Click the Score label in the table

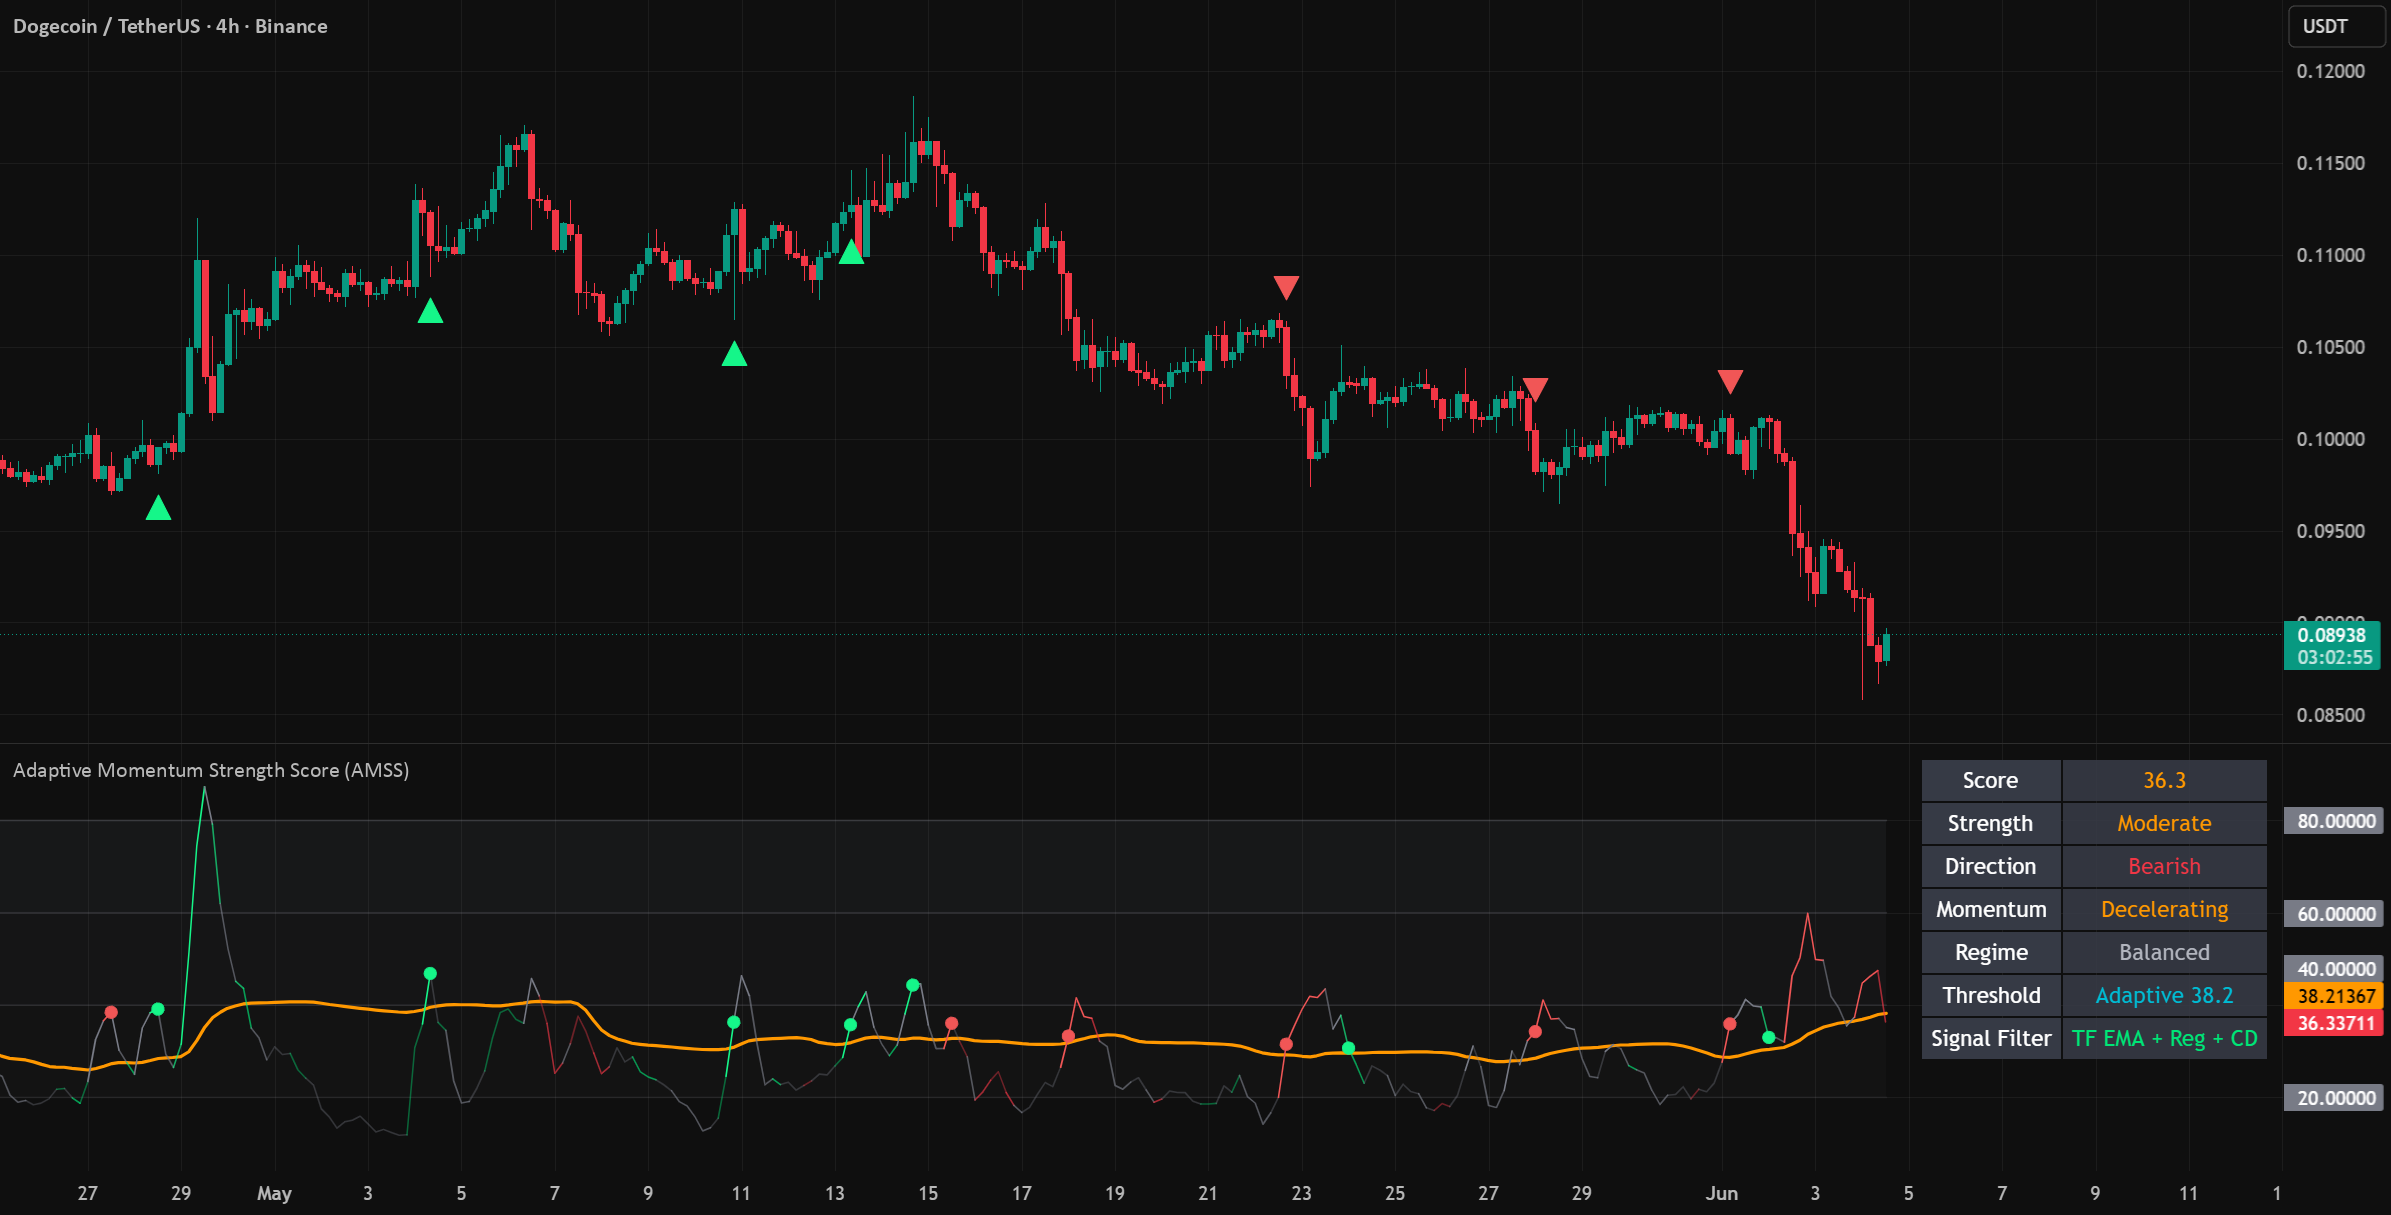(x=1990, y=780)
